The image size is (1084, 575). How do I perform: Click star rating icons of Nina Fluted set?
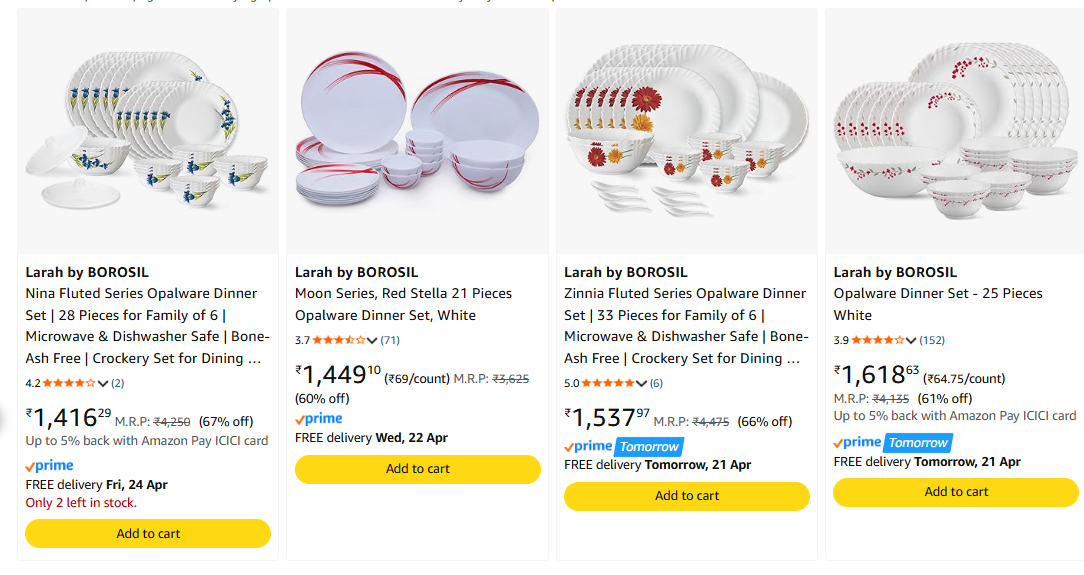[69, 383]
